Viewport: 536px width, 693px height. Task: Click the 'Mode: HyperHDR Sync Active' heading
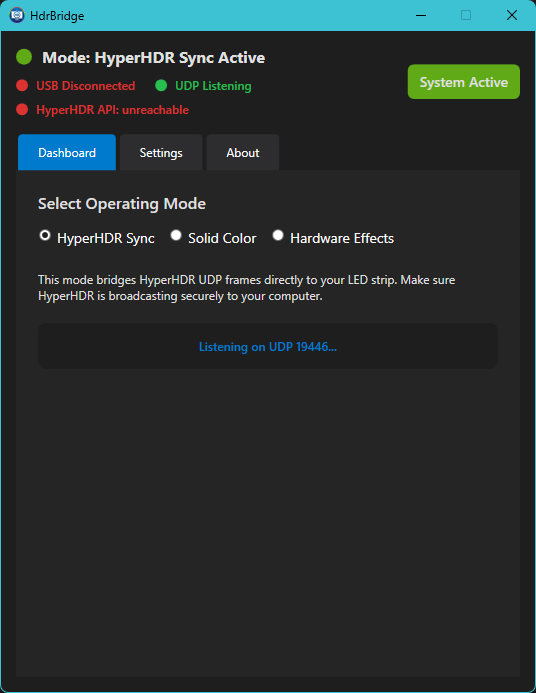[153, 57]
